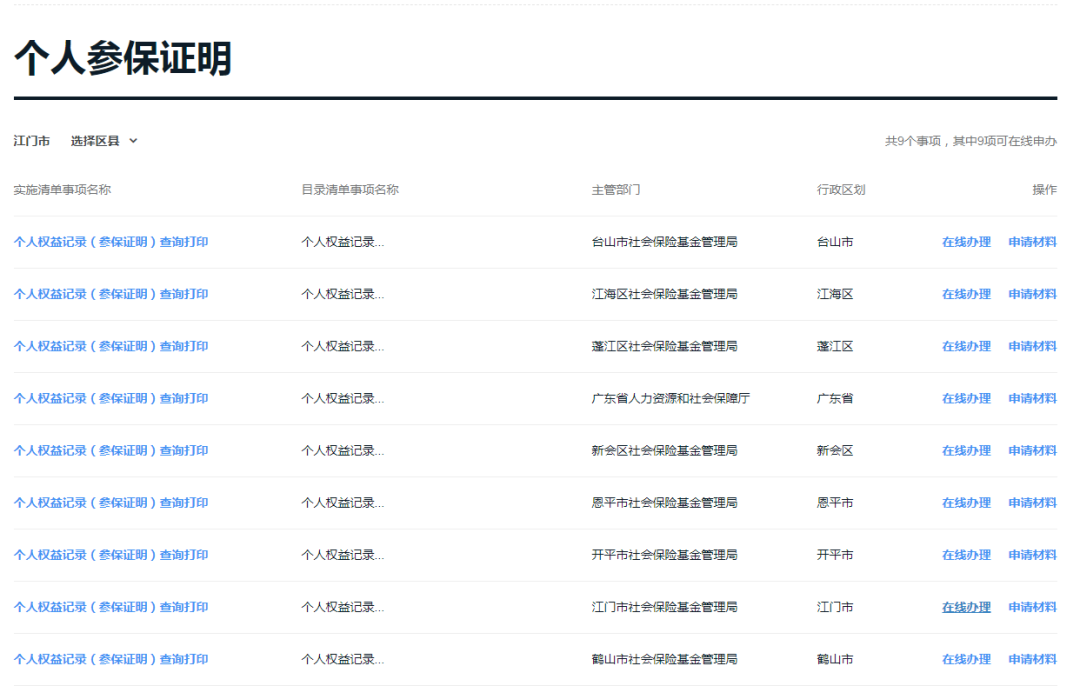Open the query-print link for 台山市
Viewport: 1080px width, 686px height.
pos(110,241)
